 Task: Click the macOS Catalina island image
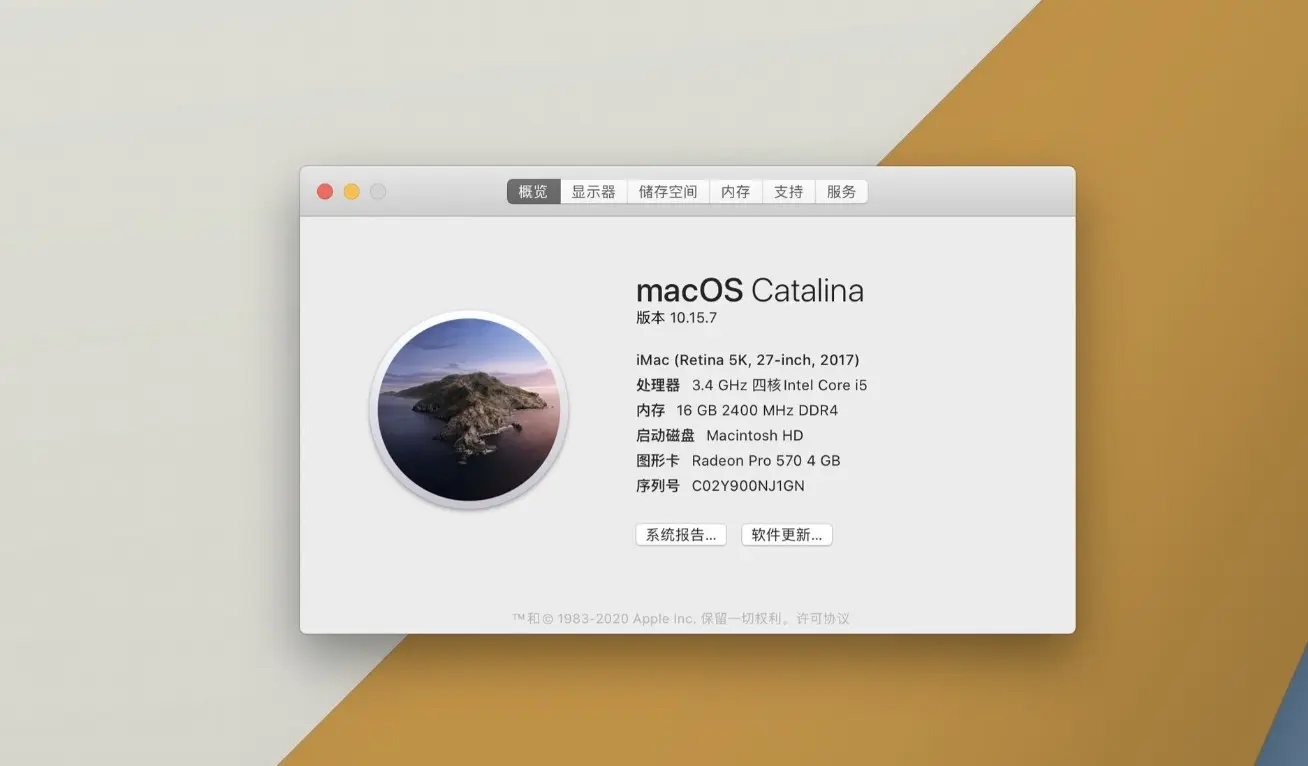pos(470,410)
